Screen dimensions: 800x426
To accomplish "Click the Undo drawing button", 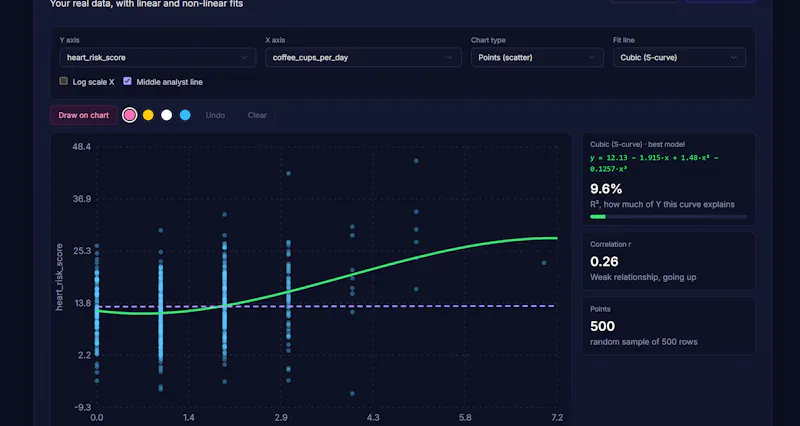I will (x=215, y=115).
